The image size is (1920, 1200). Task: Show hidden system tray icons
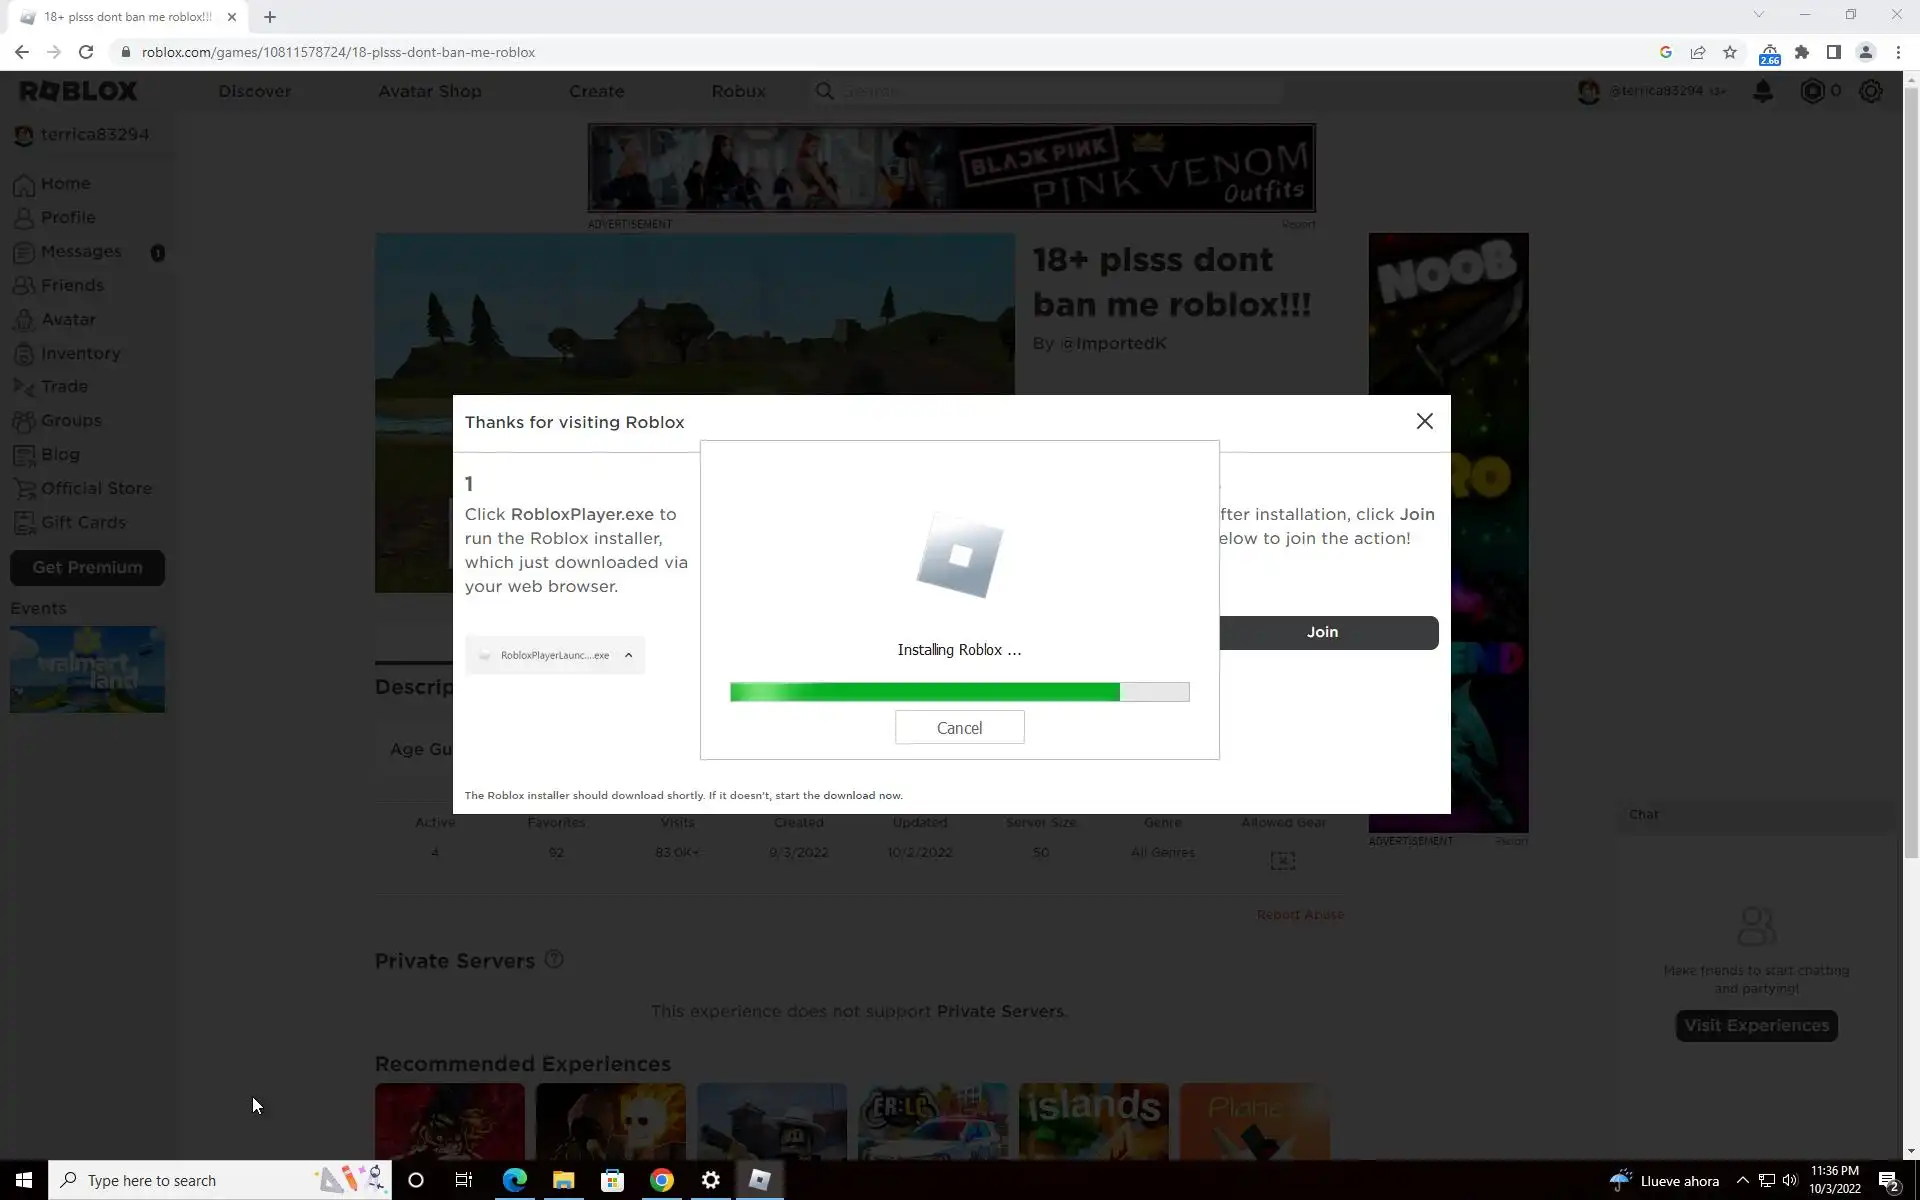click(x=1742, y=1180)
